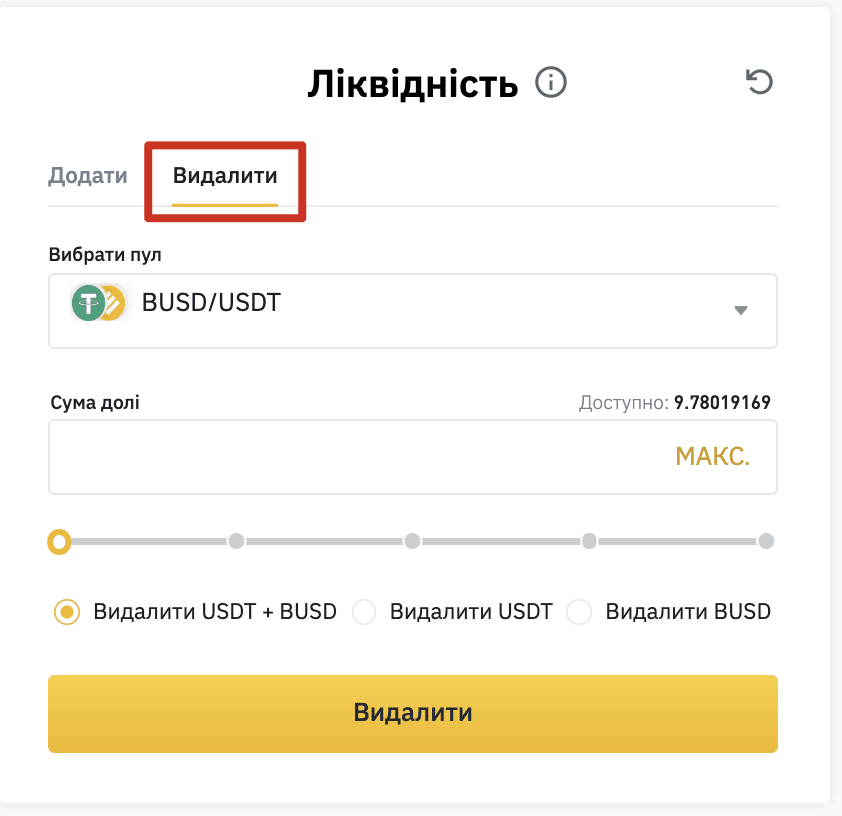842x816 pixels.
Task: Click the Сума долі amount input field
Action: (412, 457)
